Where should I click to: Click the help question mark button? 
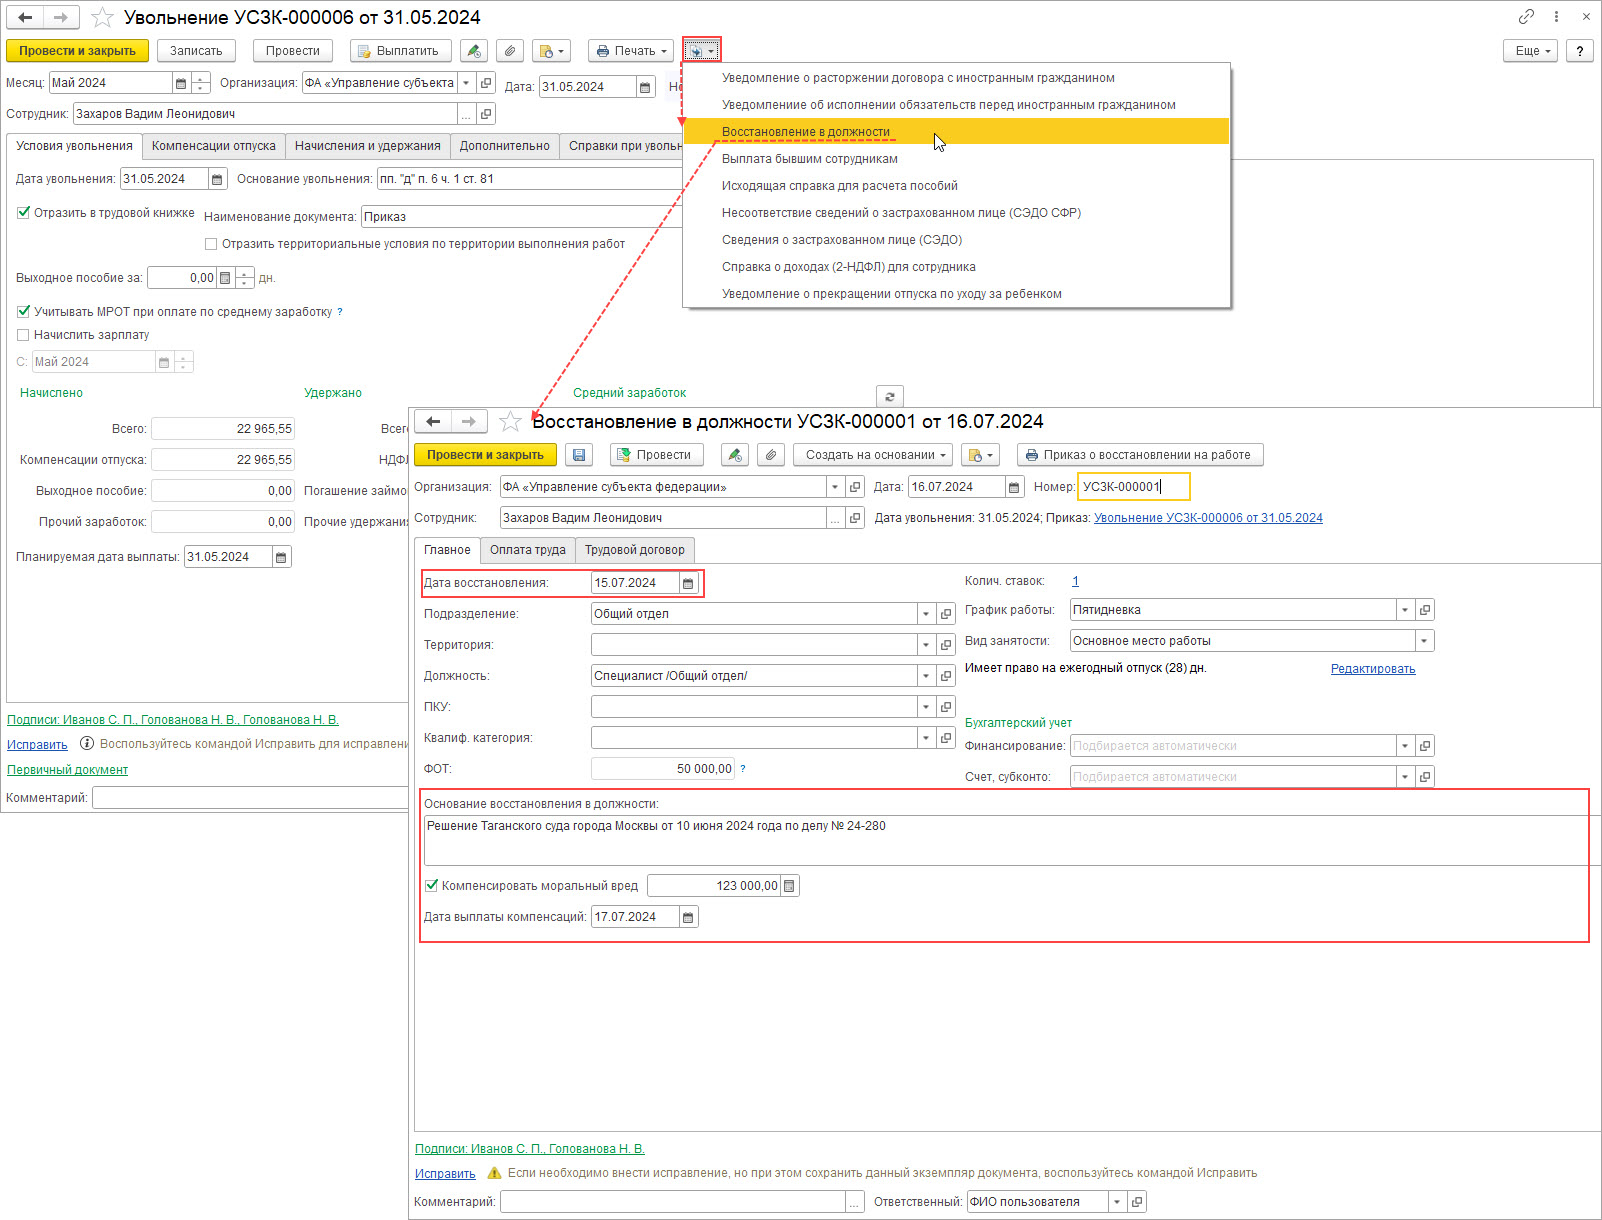click(1579, 51)
